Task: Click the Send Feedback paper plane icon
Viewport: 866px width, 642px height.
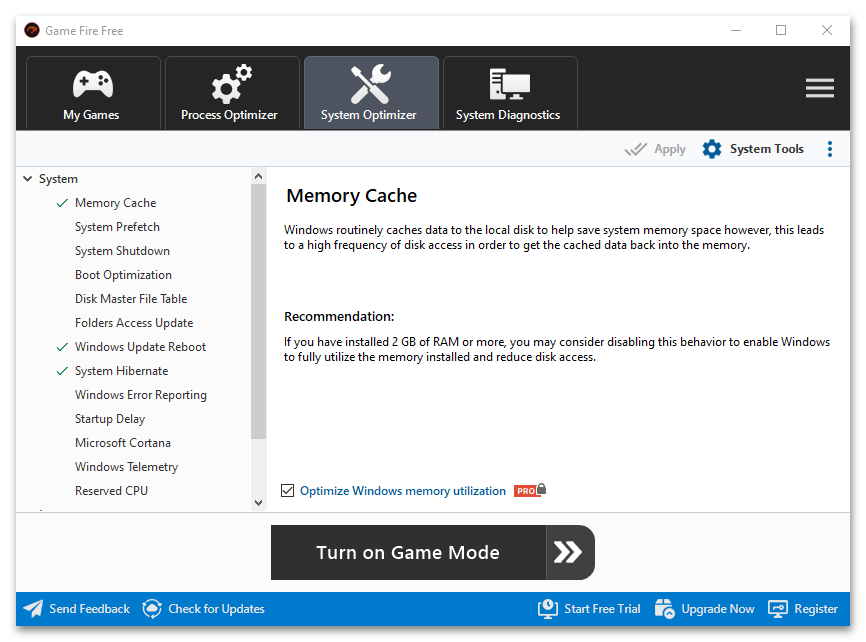Action: point(33,608)
